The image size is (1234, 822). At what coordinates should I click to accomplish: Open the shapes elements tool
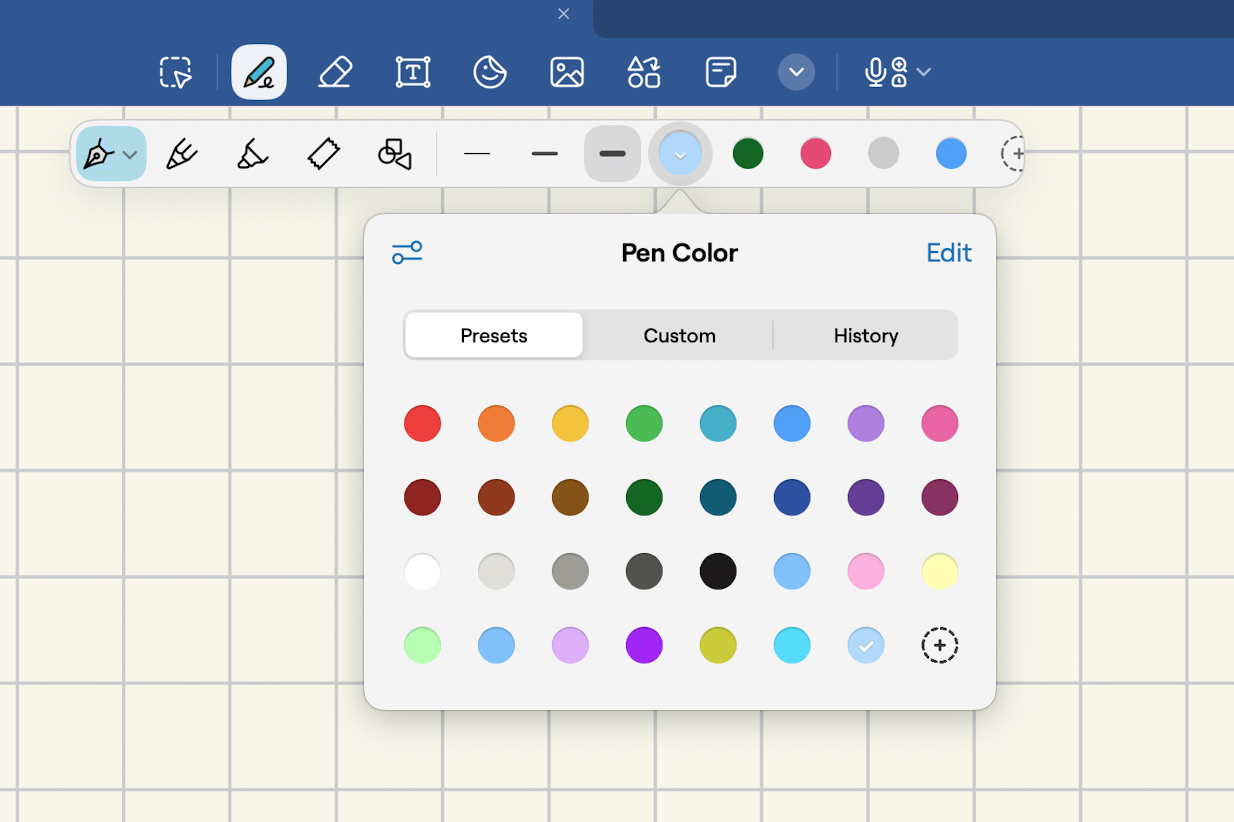pyautogui.click(x=644, y=72)
